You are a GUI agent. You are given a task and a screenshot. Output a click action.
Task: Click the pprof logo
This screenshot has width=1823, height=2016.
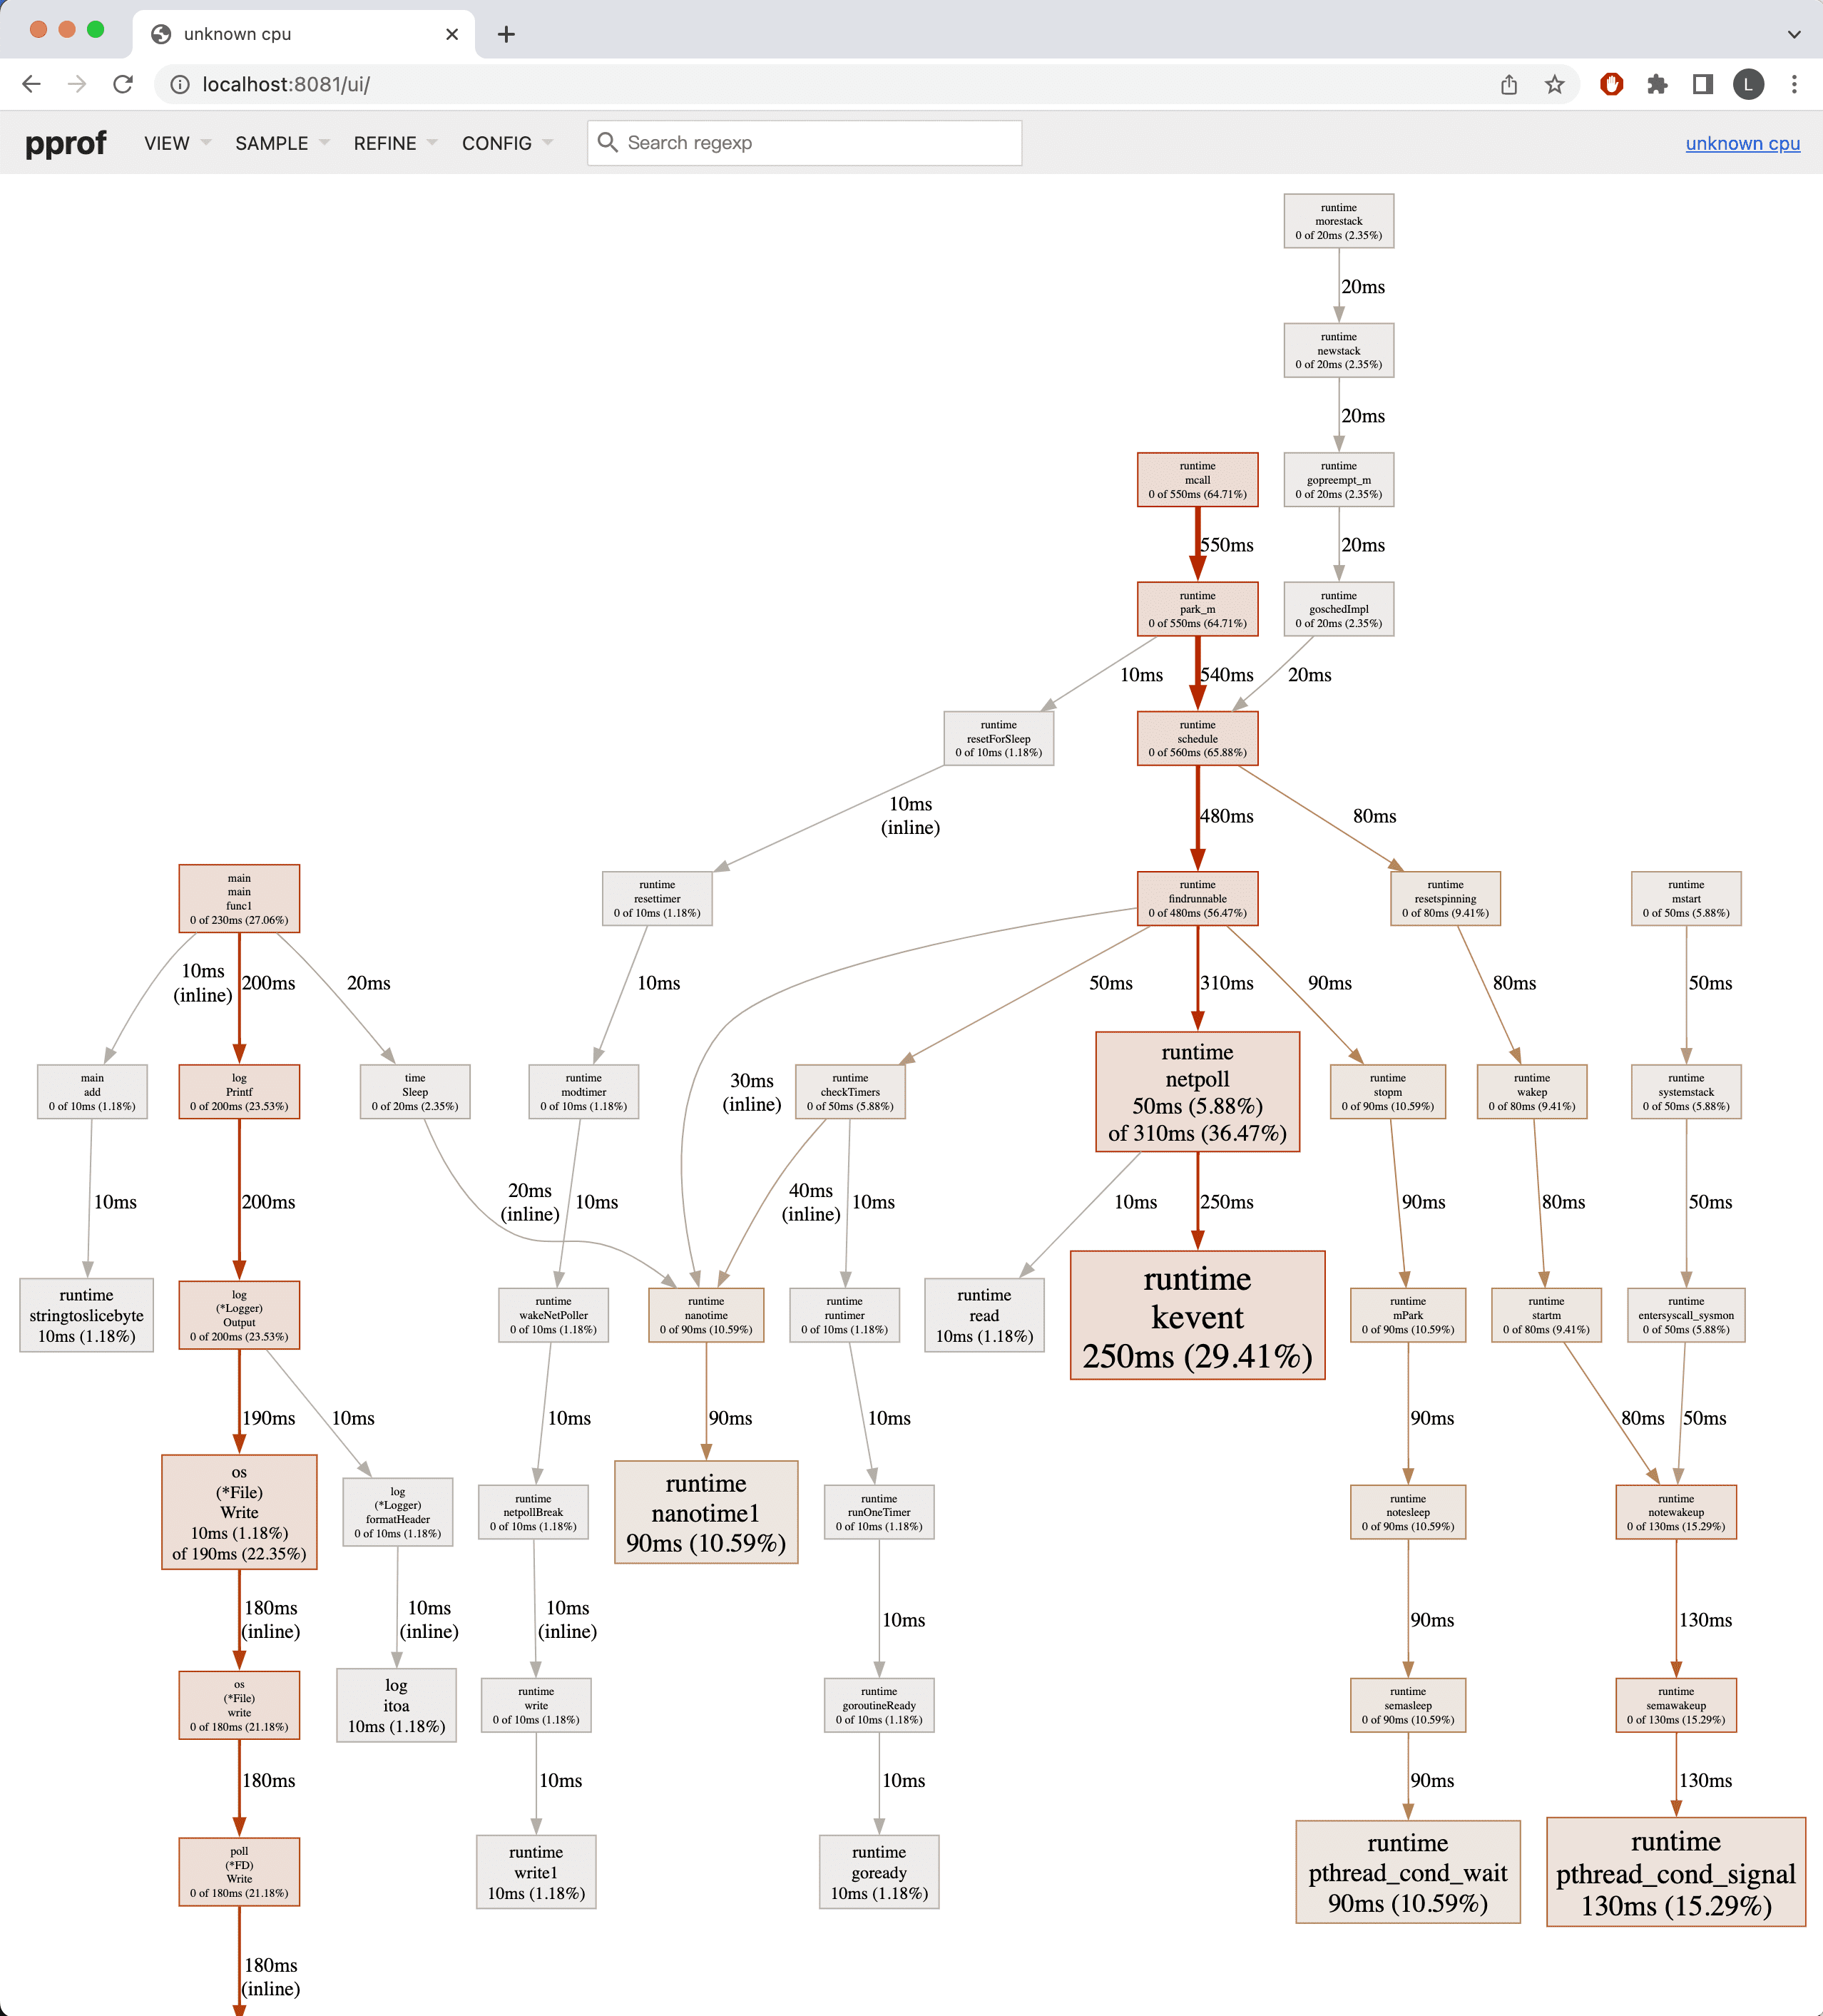(66, 143)
